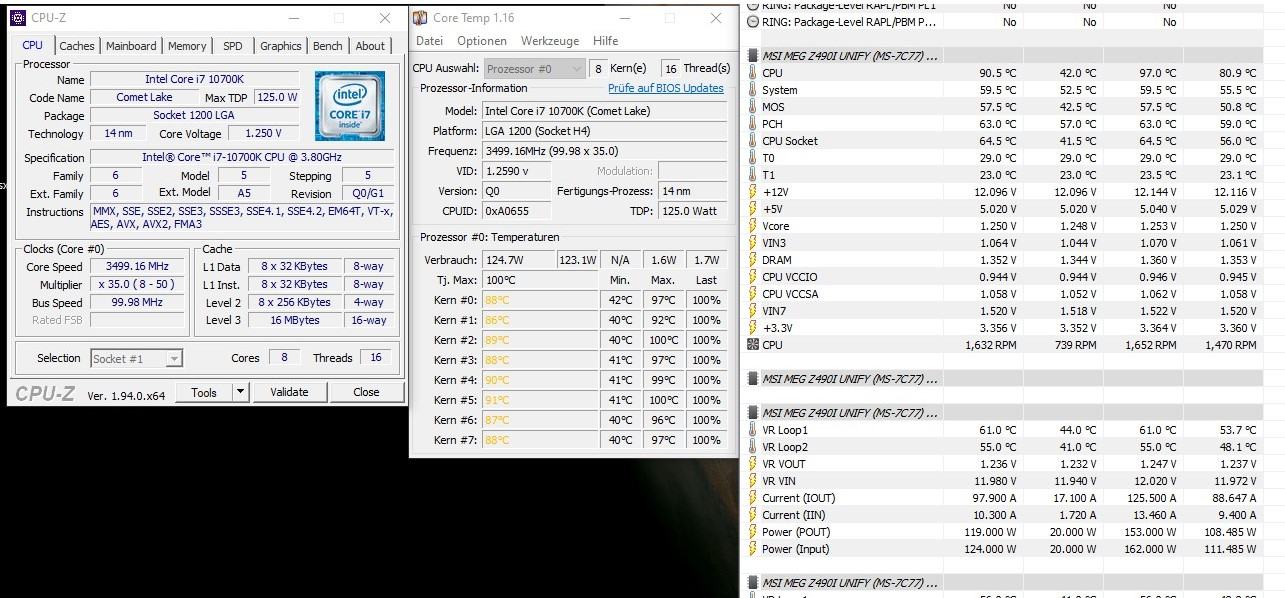The height and width of the screenshot is (598, 1285).
Task: Click the Core Speed value 3499.16 MHz
Action: [137, 267]
